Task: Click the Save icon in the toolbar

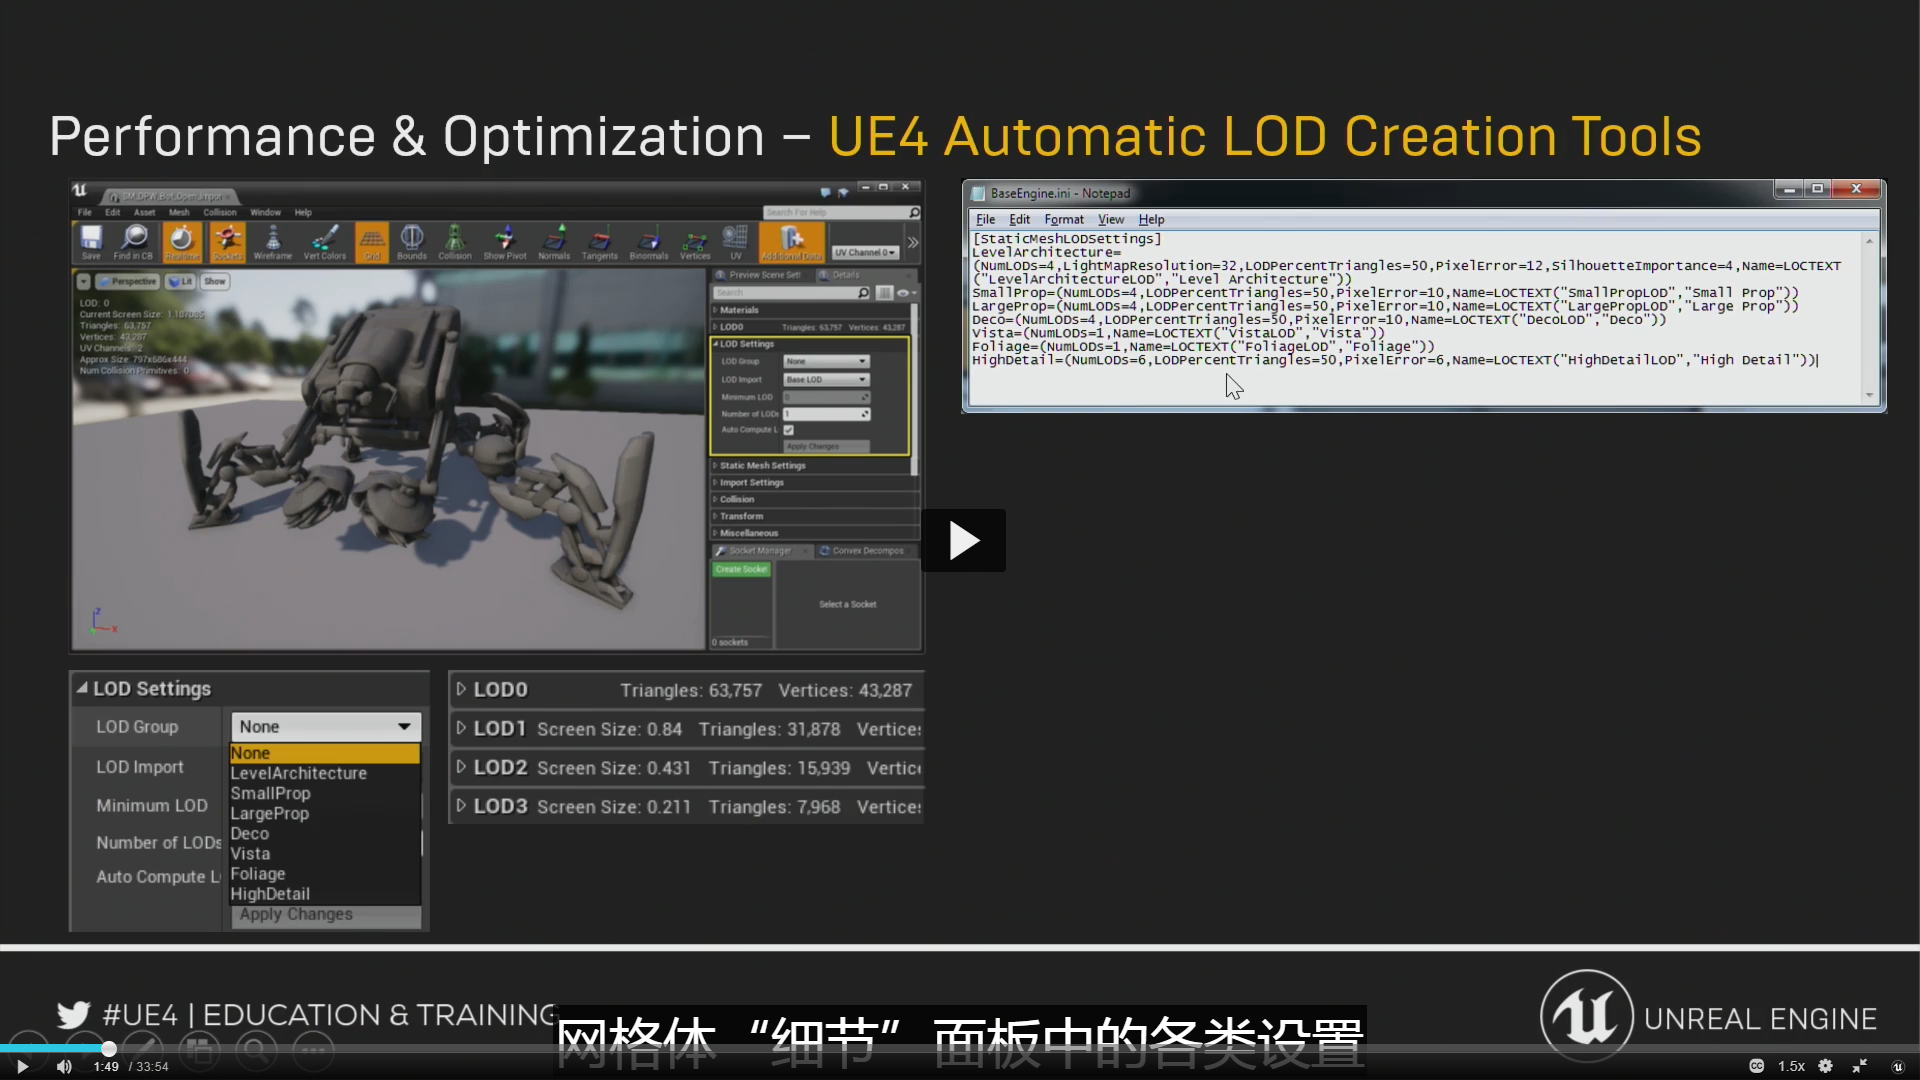Action: (90, 242)
